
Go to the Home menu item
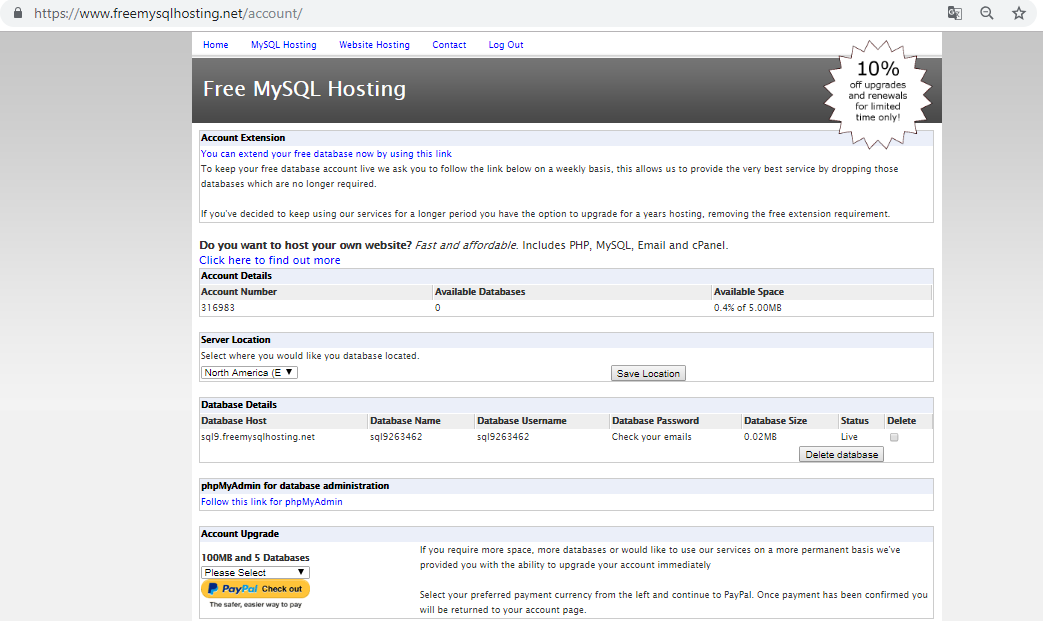tap(216, 45)
